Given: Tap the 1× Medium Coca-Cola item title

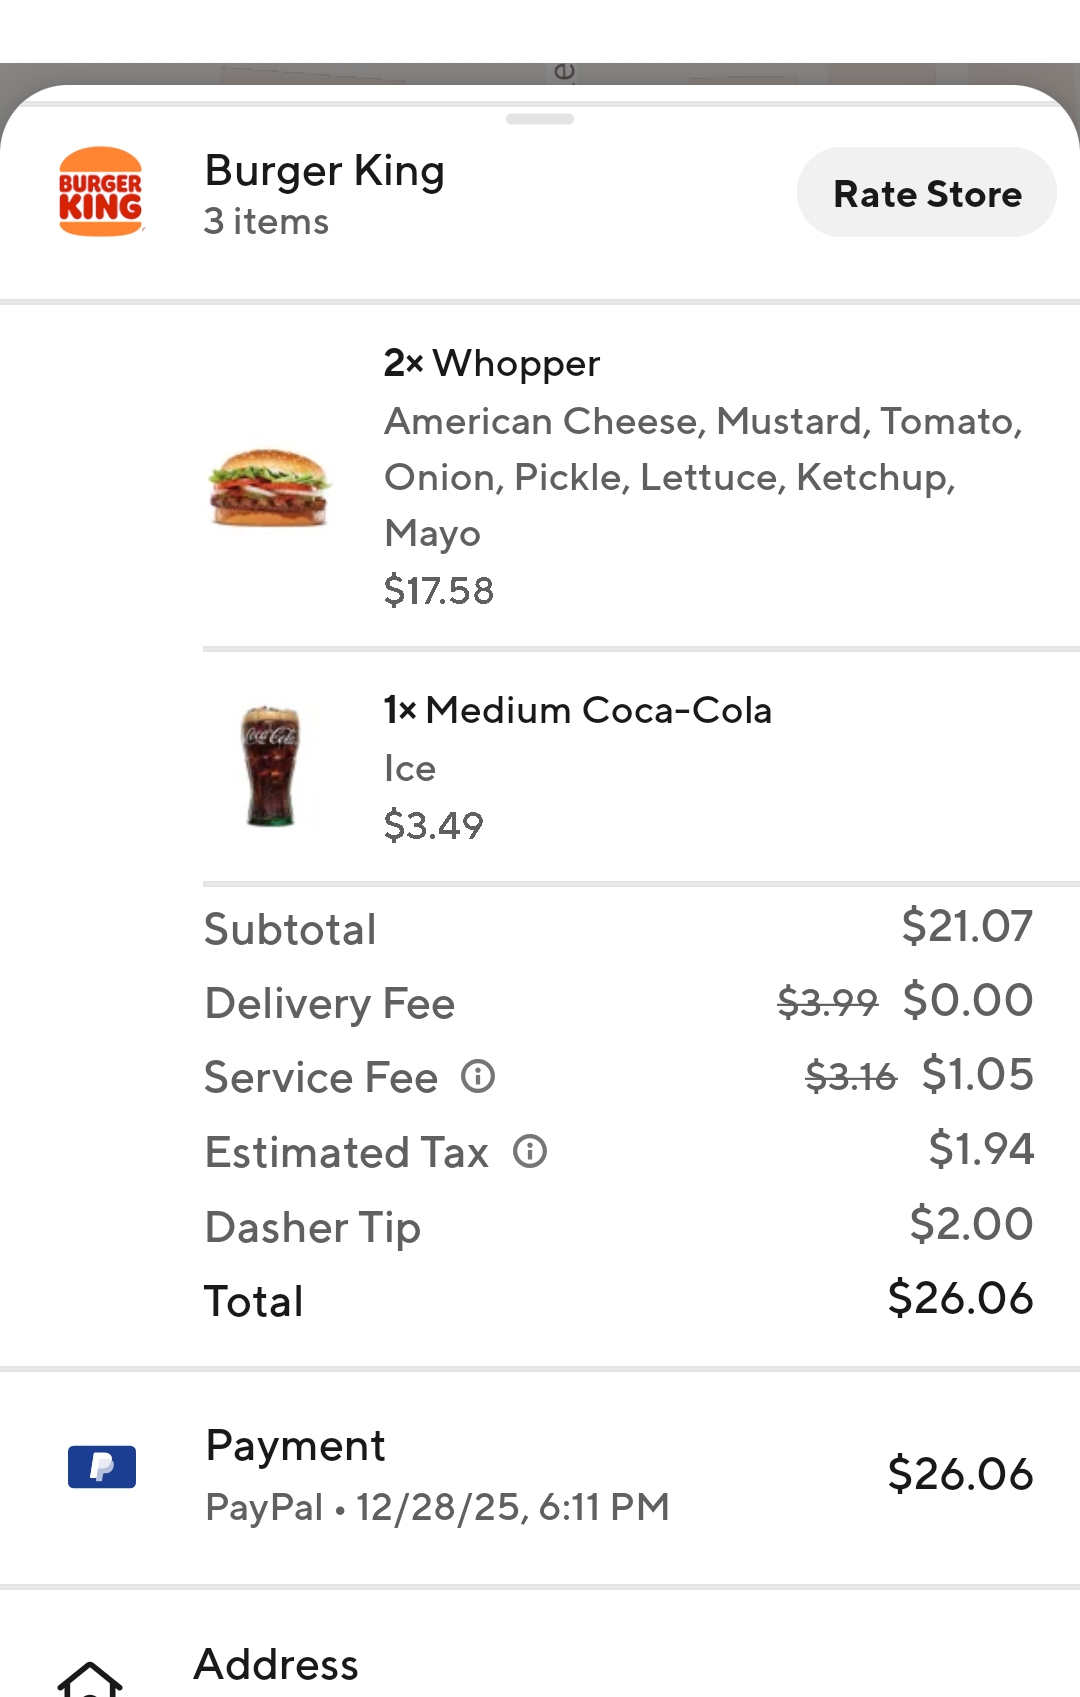Looking at the screenshot, I should click(x=578, y=711).
